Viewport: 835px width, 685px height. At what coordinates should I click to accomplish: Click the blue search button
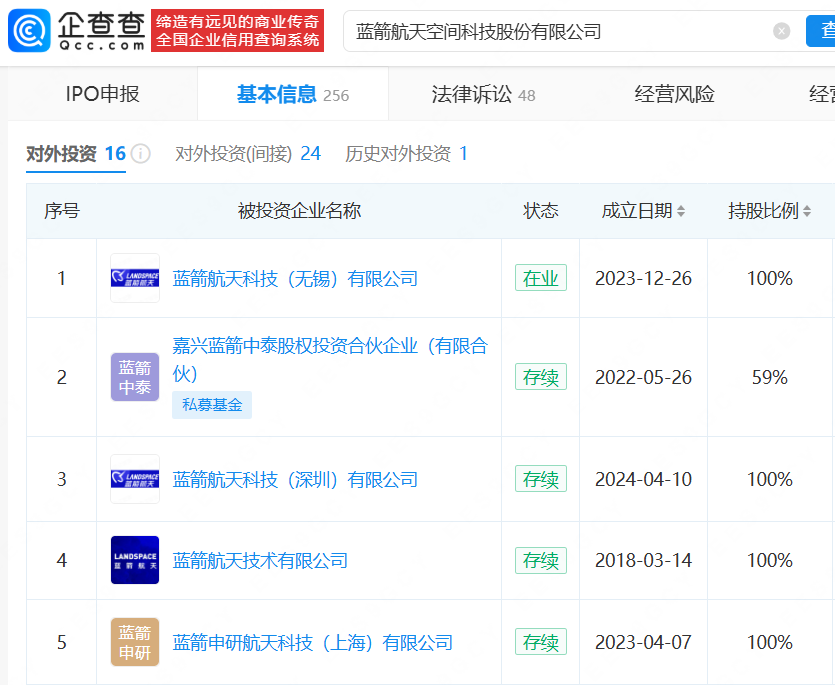point(821,31)
